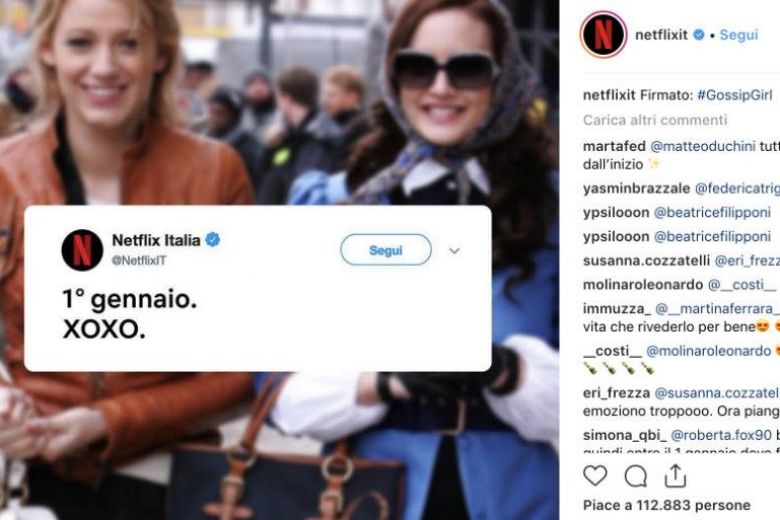Open the @matteoduchini mention

pyautogui.click(x=703, y=146)
